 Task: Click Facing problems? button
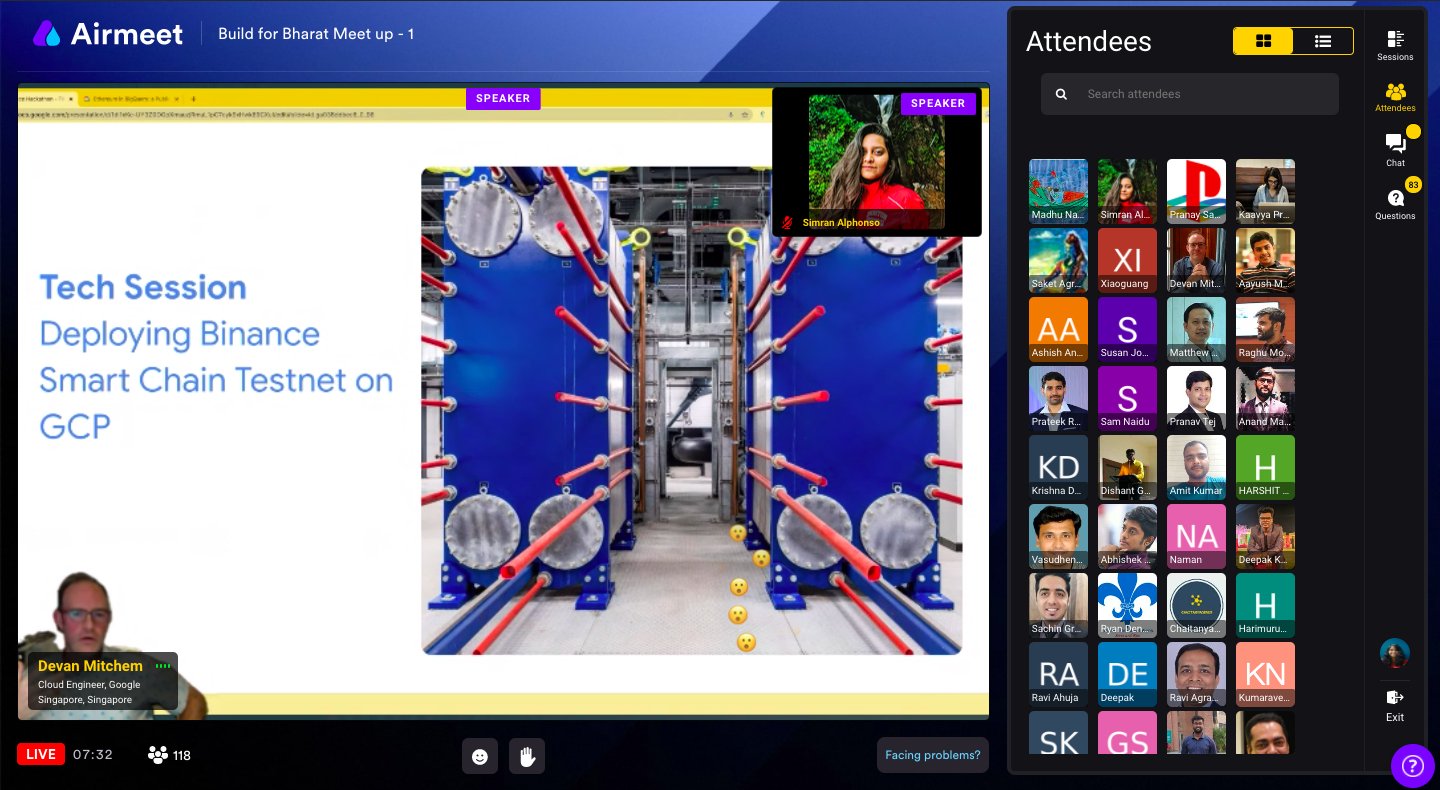click(933, 755)
